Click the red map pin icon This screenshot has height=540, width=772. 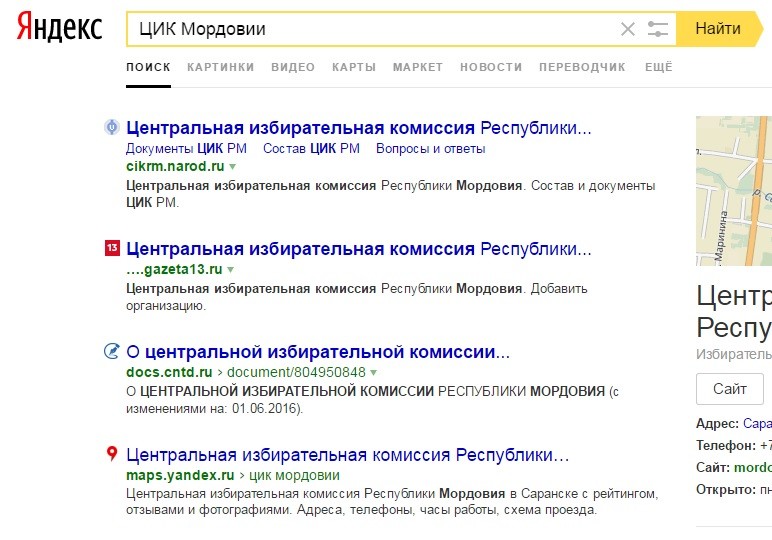click(x=112, y=453)
